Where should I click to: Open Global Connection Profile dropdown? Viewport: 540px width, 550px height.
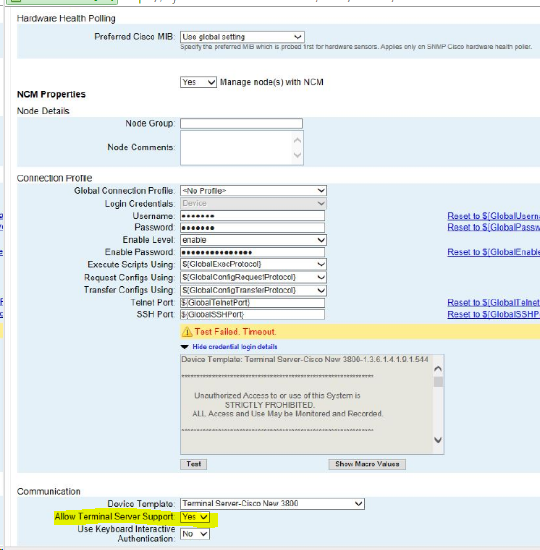253,190
